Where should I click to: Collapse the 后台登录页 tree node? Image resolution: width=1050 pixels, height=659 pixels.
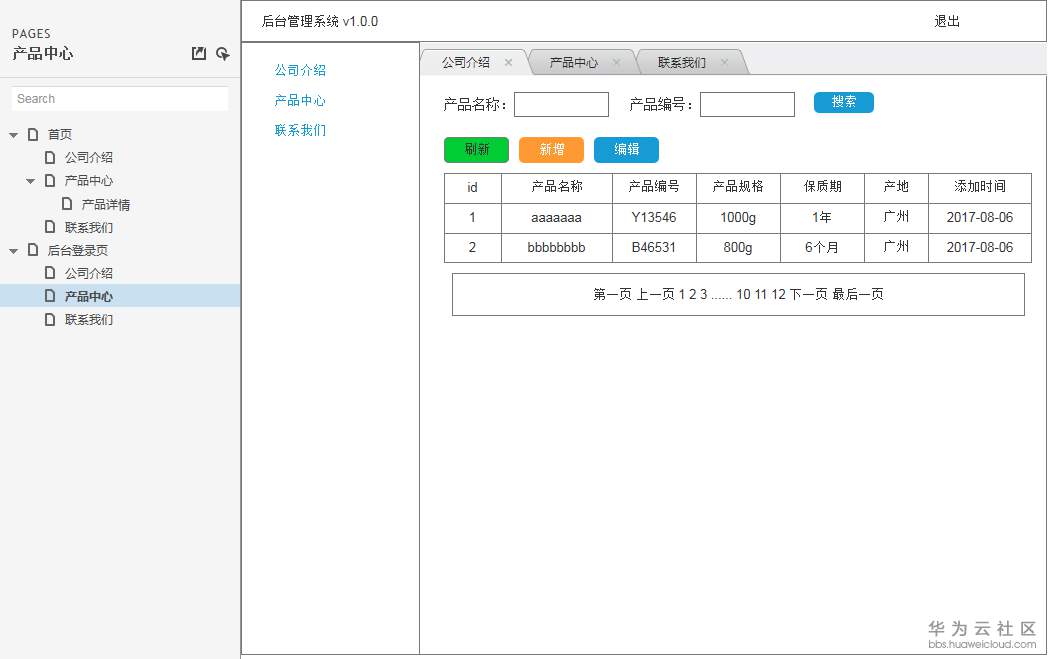13,250
